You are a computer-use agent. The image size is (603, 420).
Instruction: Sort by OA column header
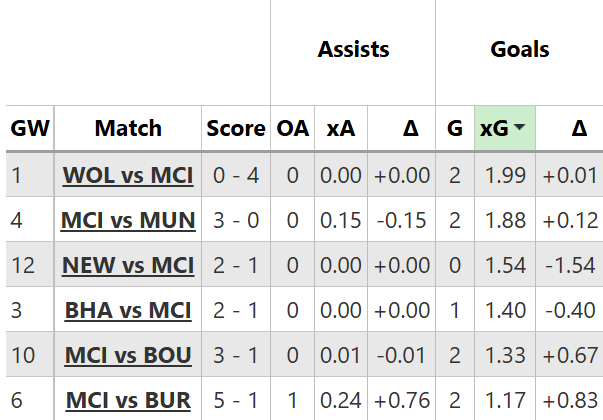pyautogui.click(x=293, y=128)
